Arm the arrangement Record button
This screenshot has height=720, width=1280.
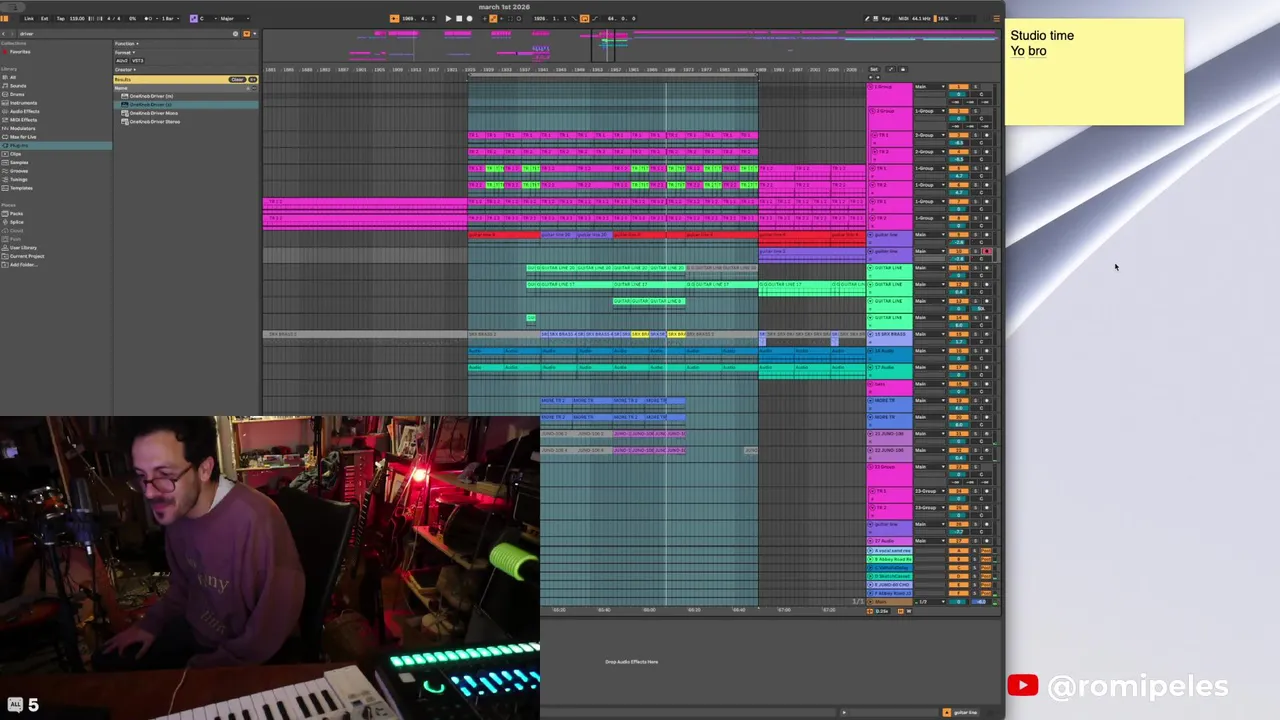(x=470, y=18)
